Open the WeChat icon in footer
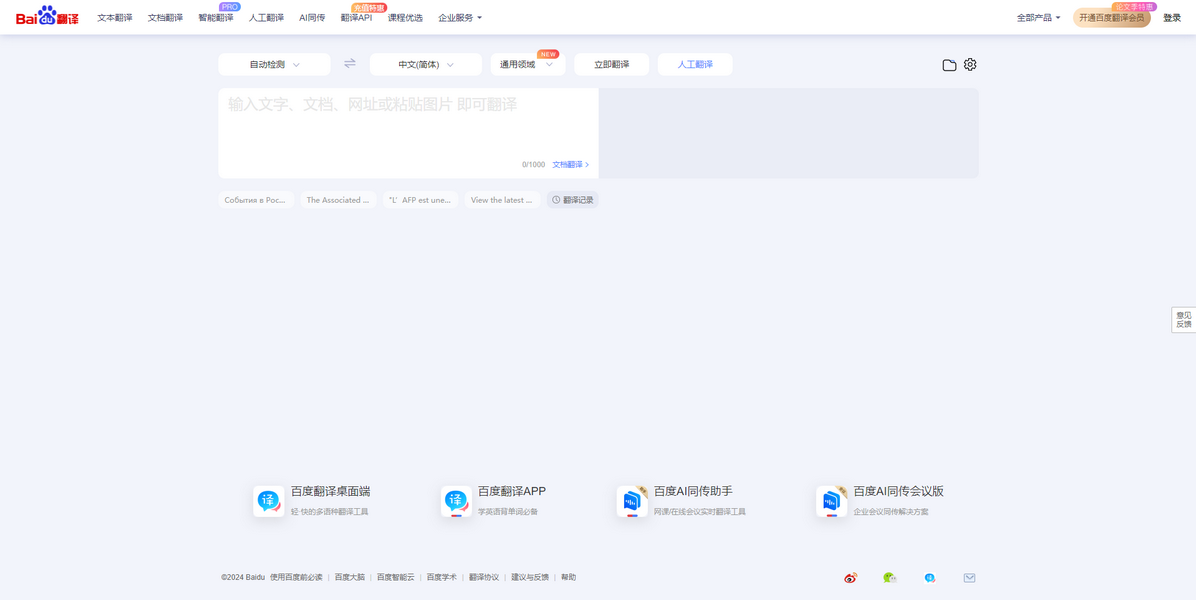Screen dimensions: 1196x600 (889, 578)
